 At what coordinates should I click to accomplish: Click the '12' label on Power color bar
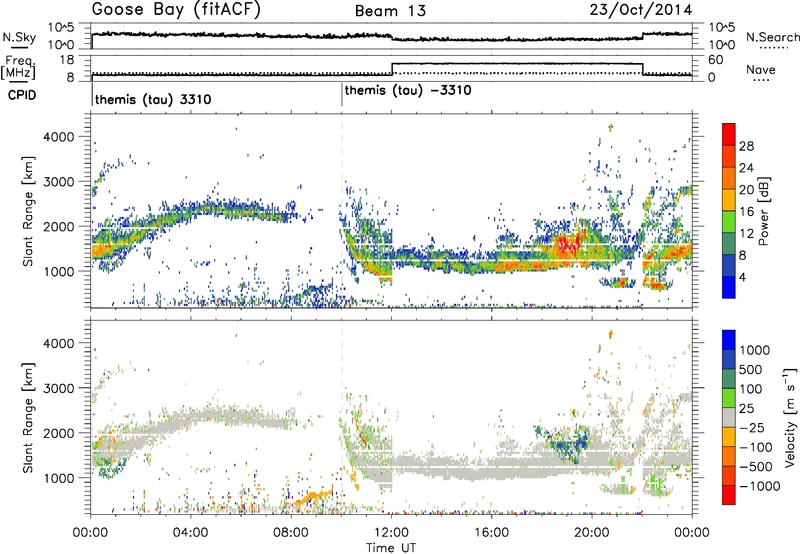[746, 234]
